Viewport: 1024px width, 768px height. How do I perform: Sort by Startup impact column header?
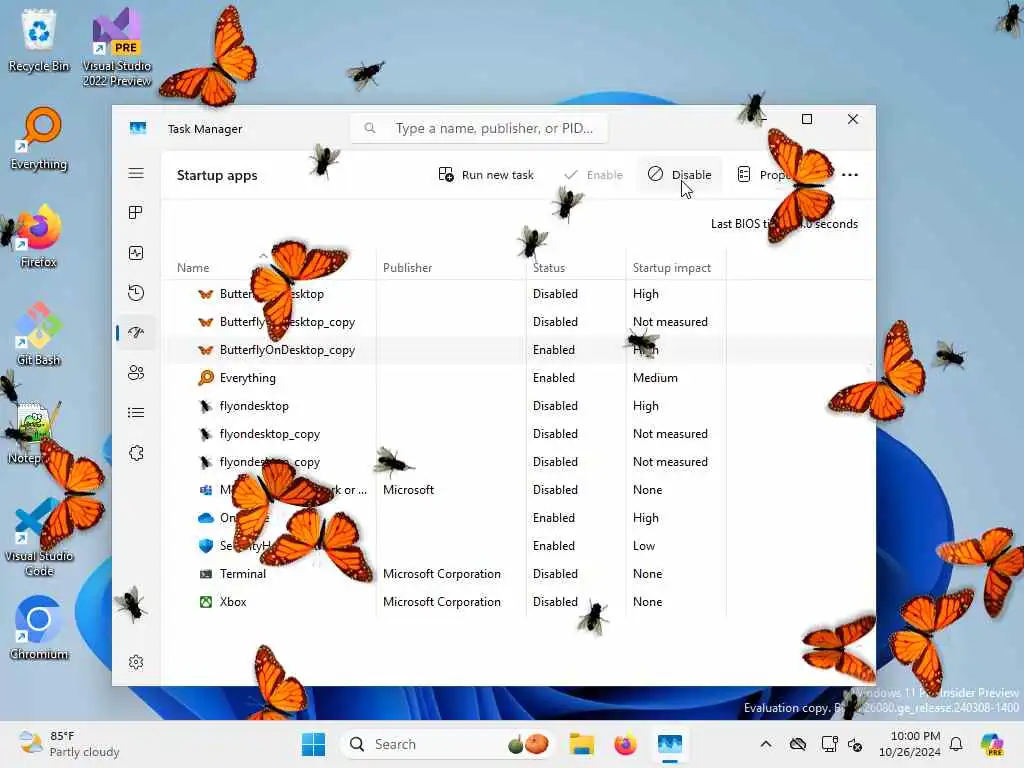671,268
